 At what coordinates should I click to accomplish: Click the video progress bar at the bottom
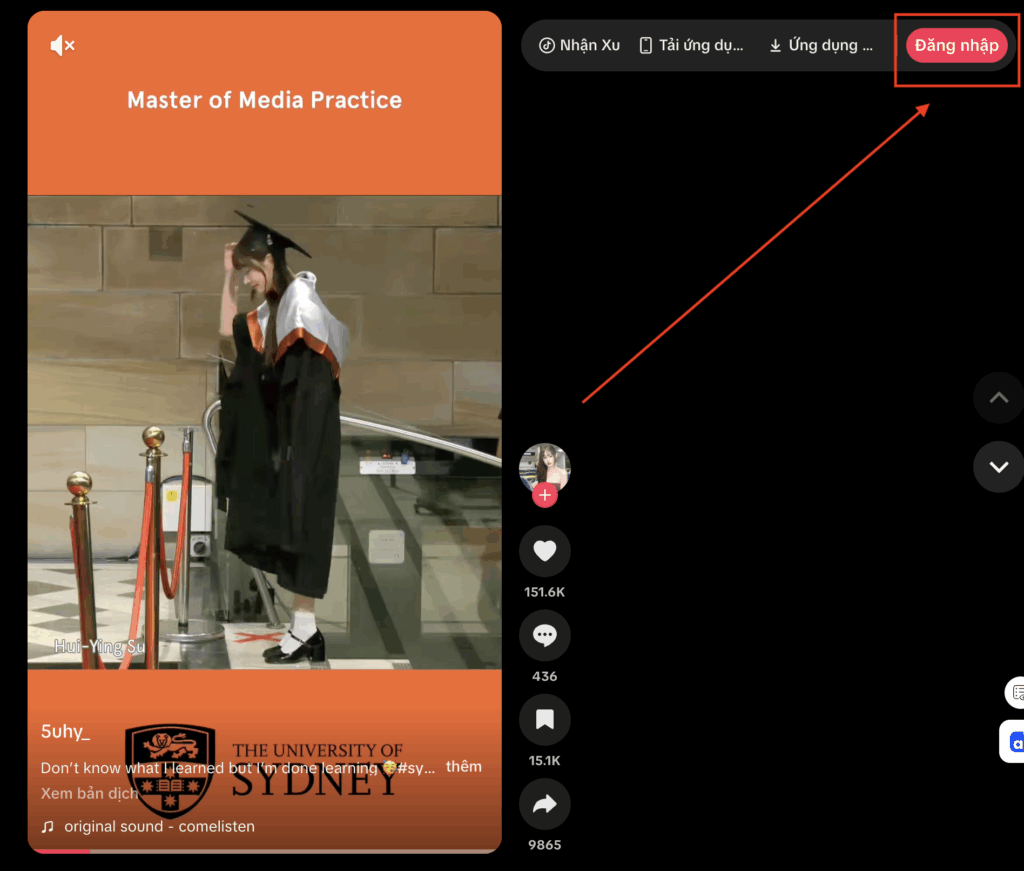tap(264, 850)
